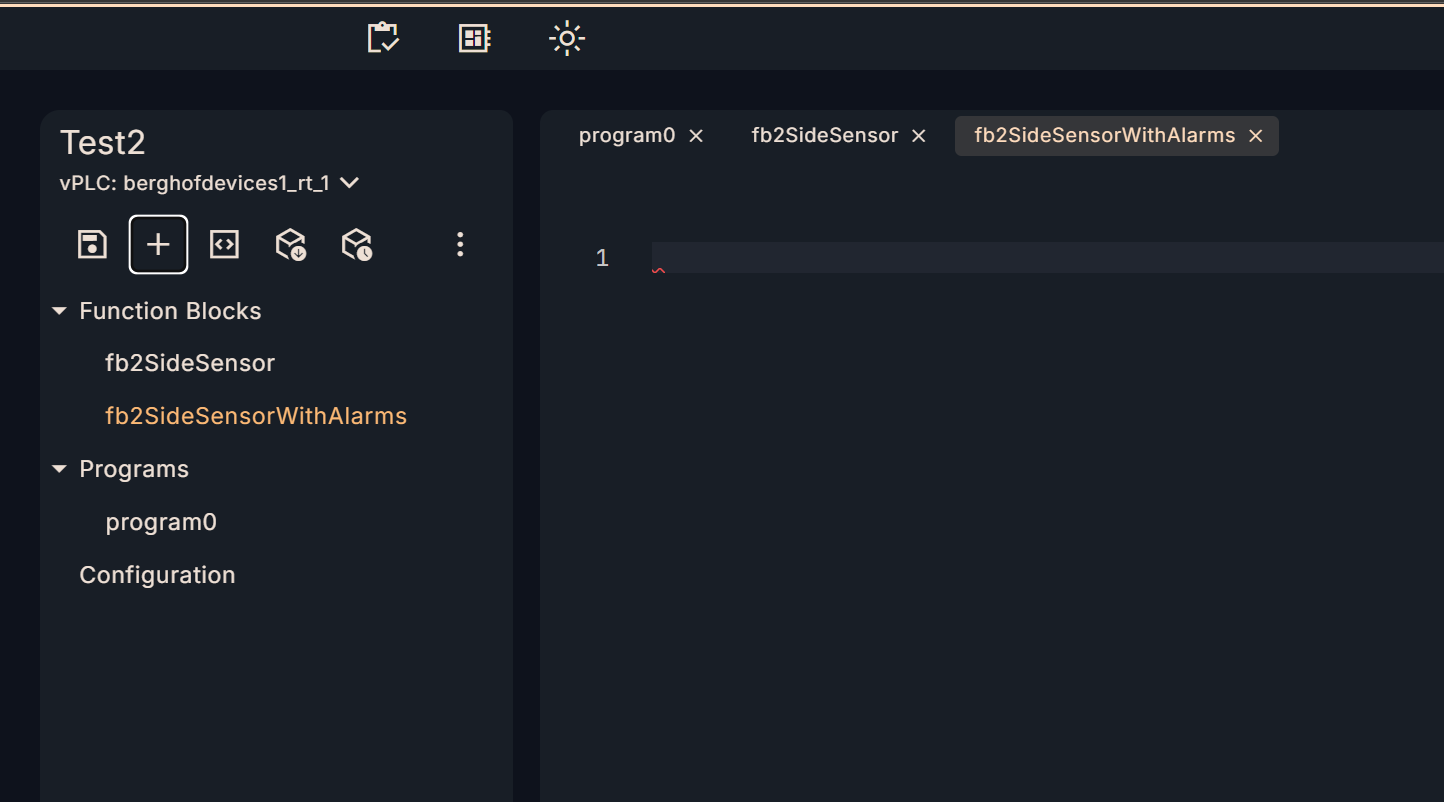
Task: Close the fb2SideSensorWithAlarms tab
Action: (1256, 136)
